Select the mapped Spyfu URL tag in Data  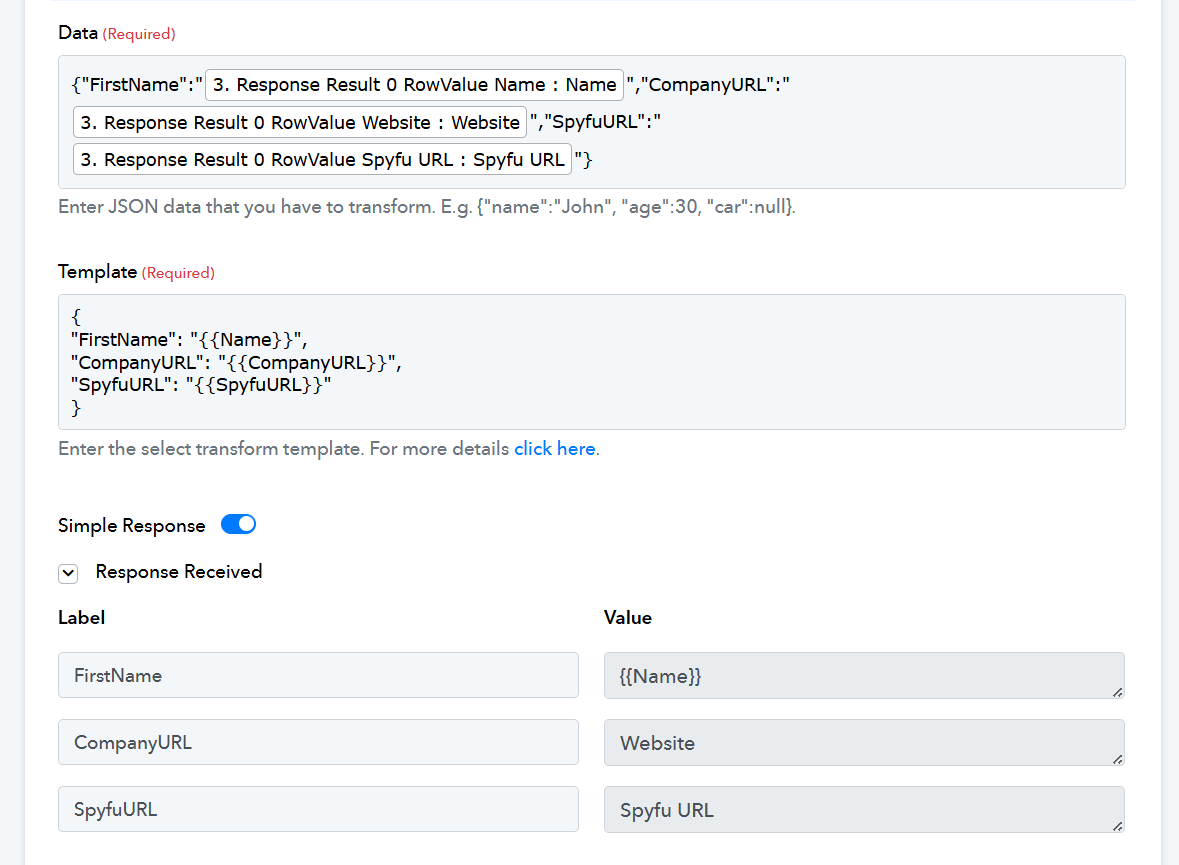tap(322, 160)
